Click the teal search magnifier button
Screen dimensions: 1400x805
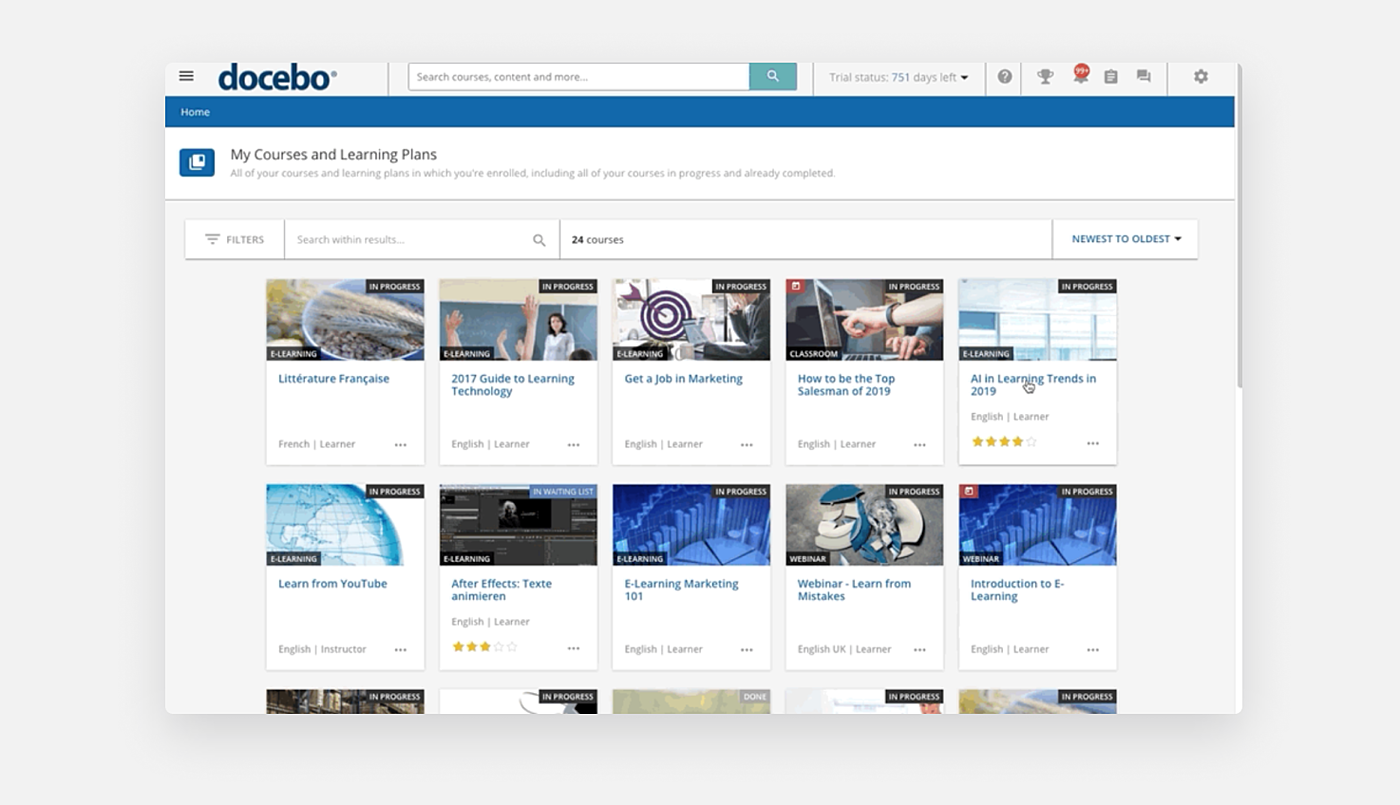[x=773, y=77]
